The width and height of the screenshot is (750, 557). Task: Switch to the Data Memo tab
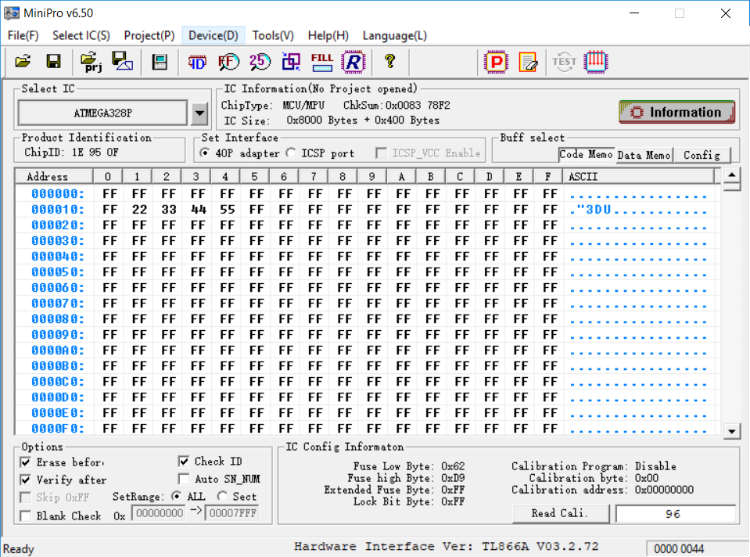644,155
